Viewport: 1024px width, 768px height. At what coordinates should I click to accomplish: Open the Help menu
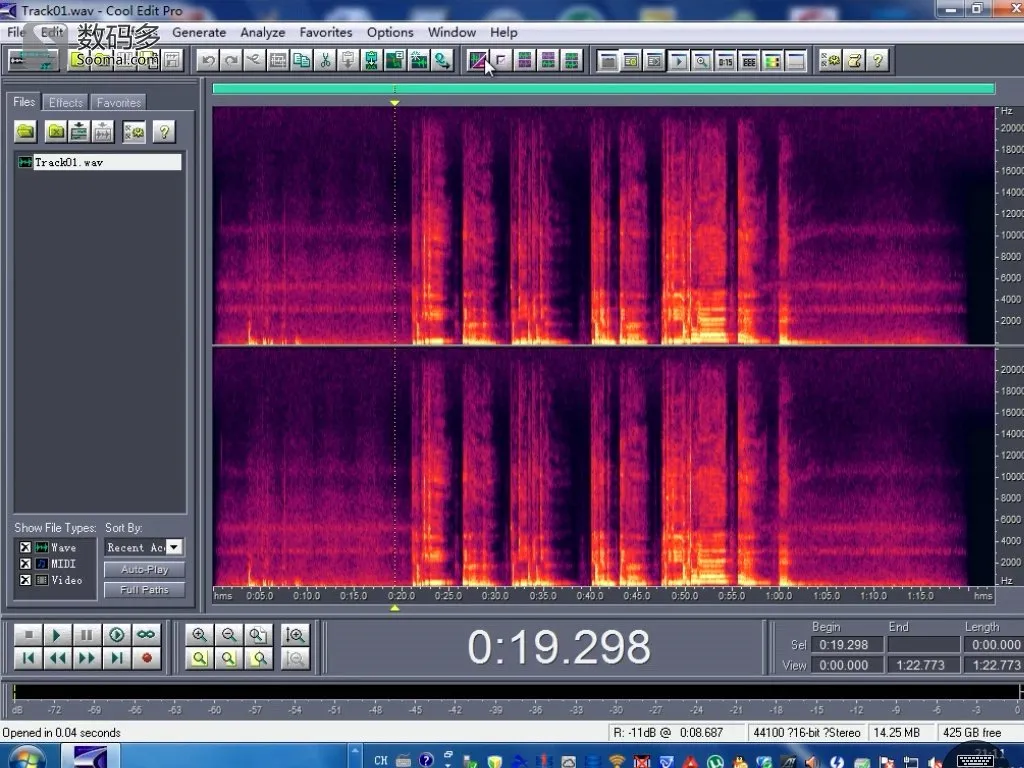click(x=504, y=32)
